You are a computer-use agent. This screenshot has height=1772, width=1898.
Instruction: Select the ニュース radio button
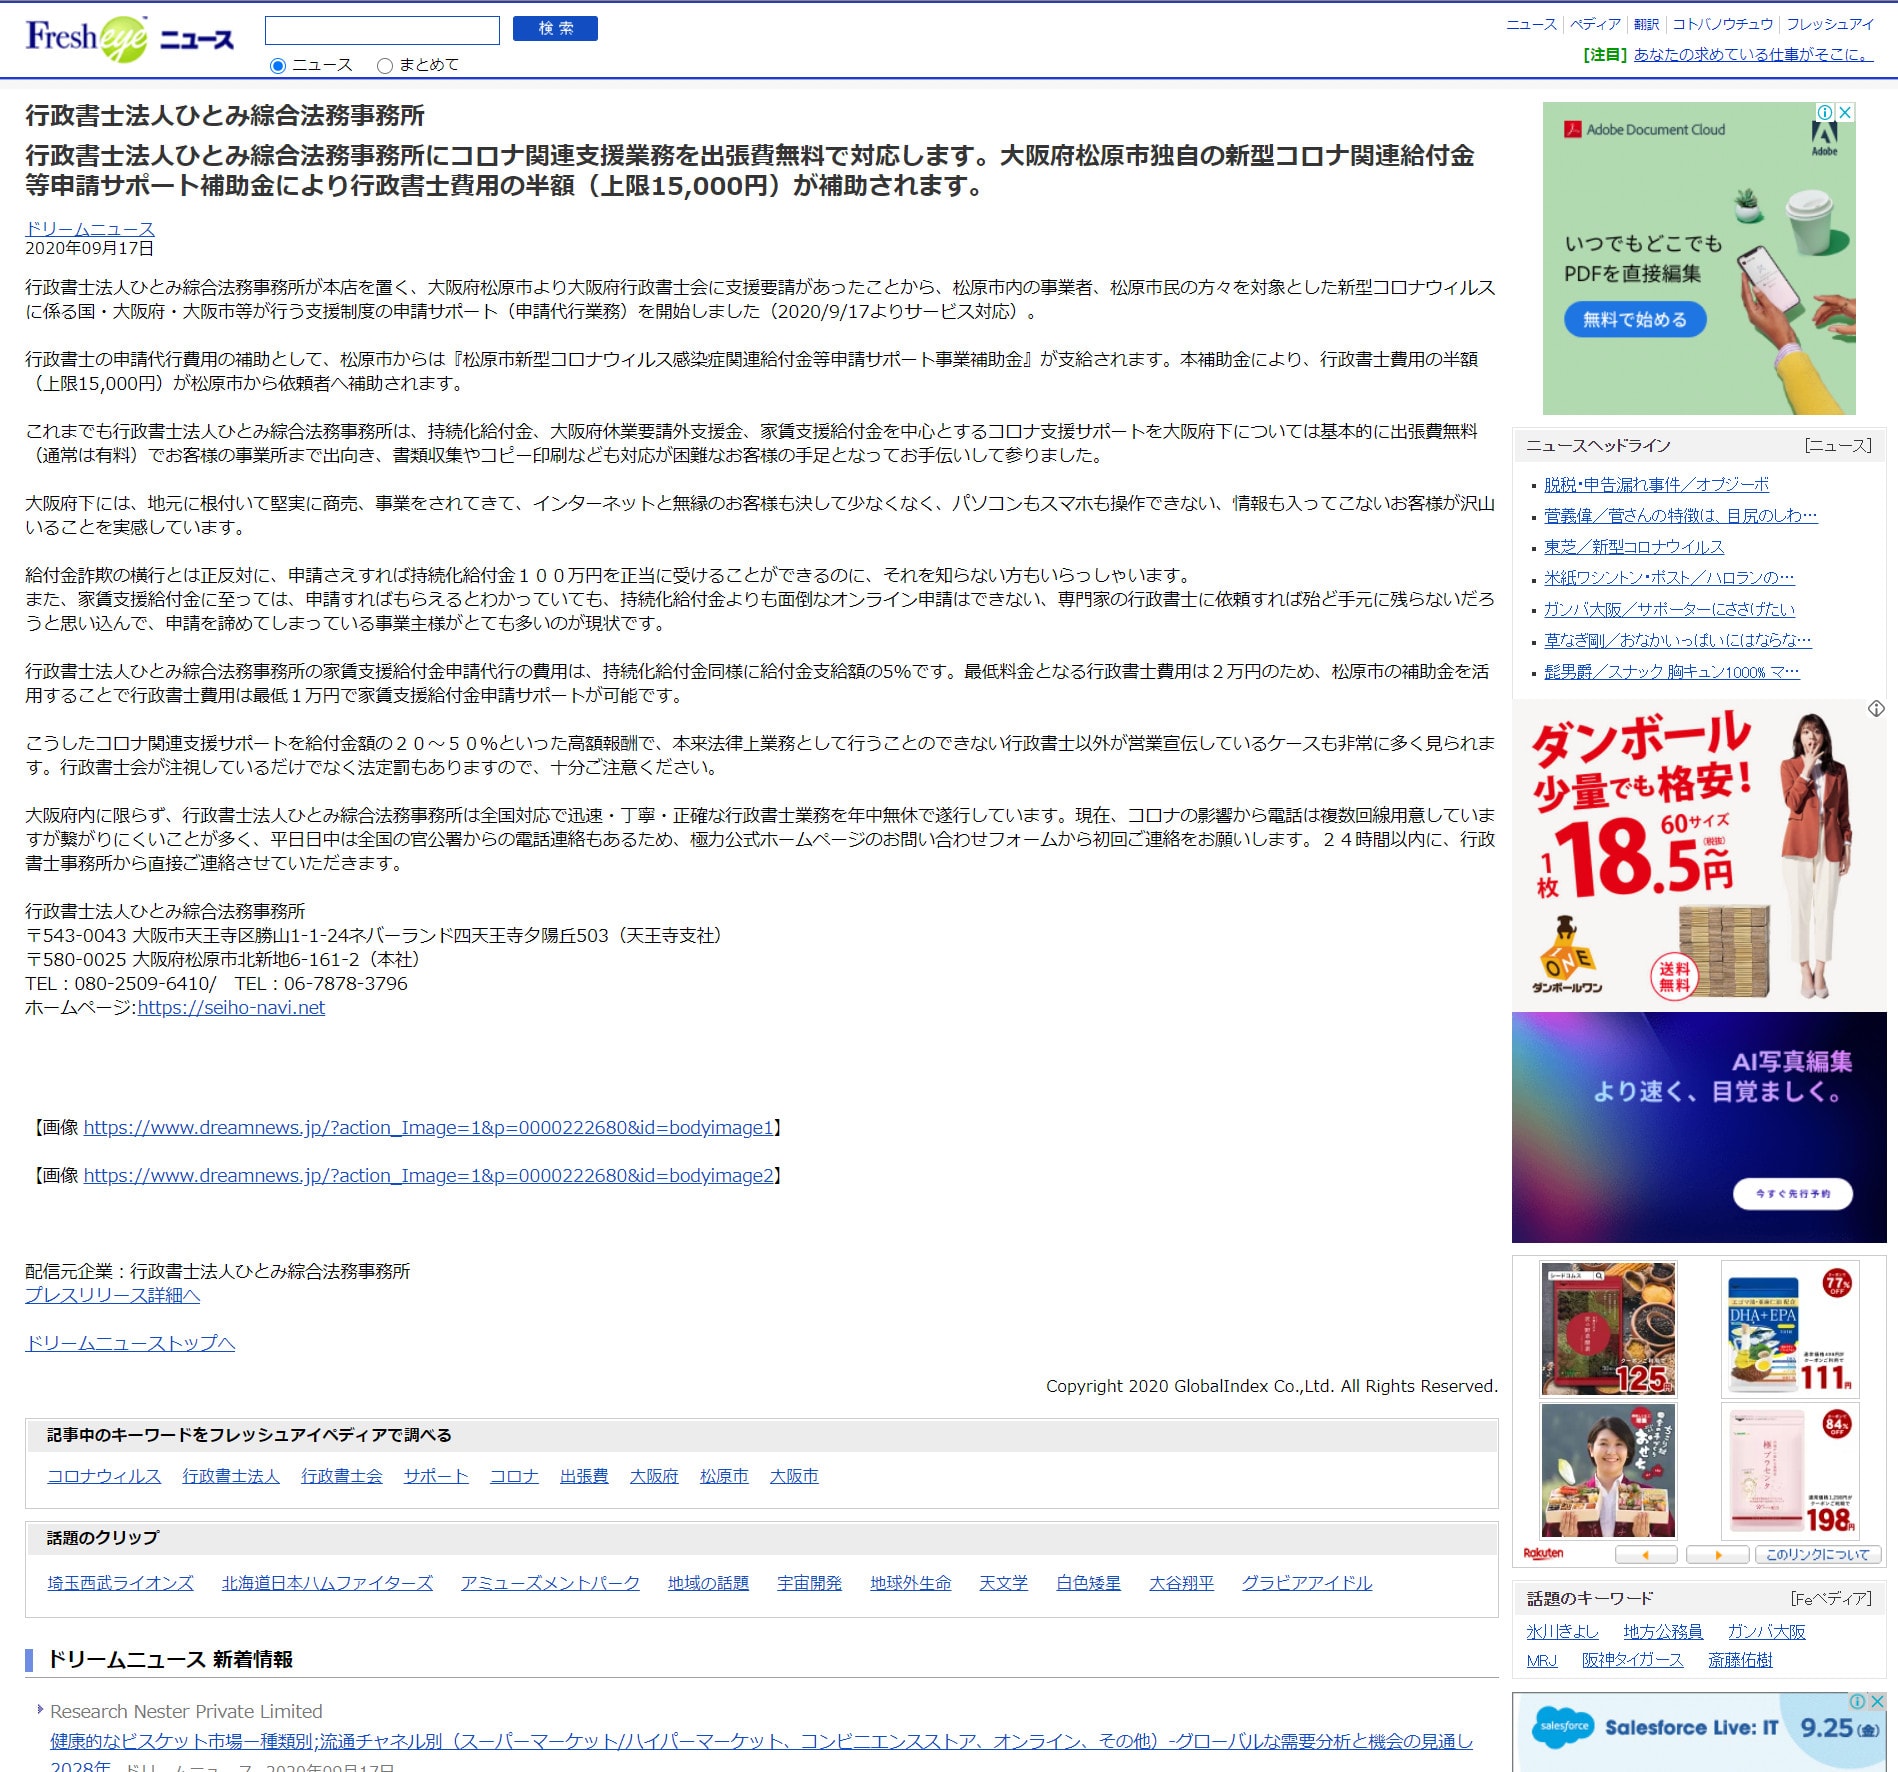coord(278,66)
